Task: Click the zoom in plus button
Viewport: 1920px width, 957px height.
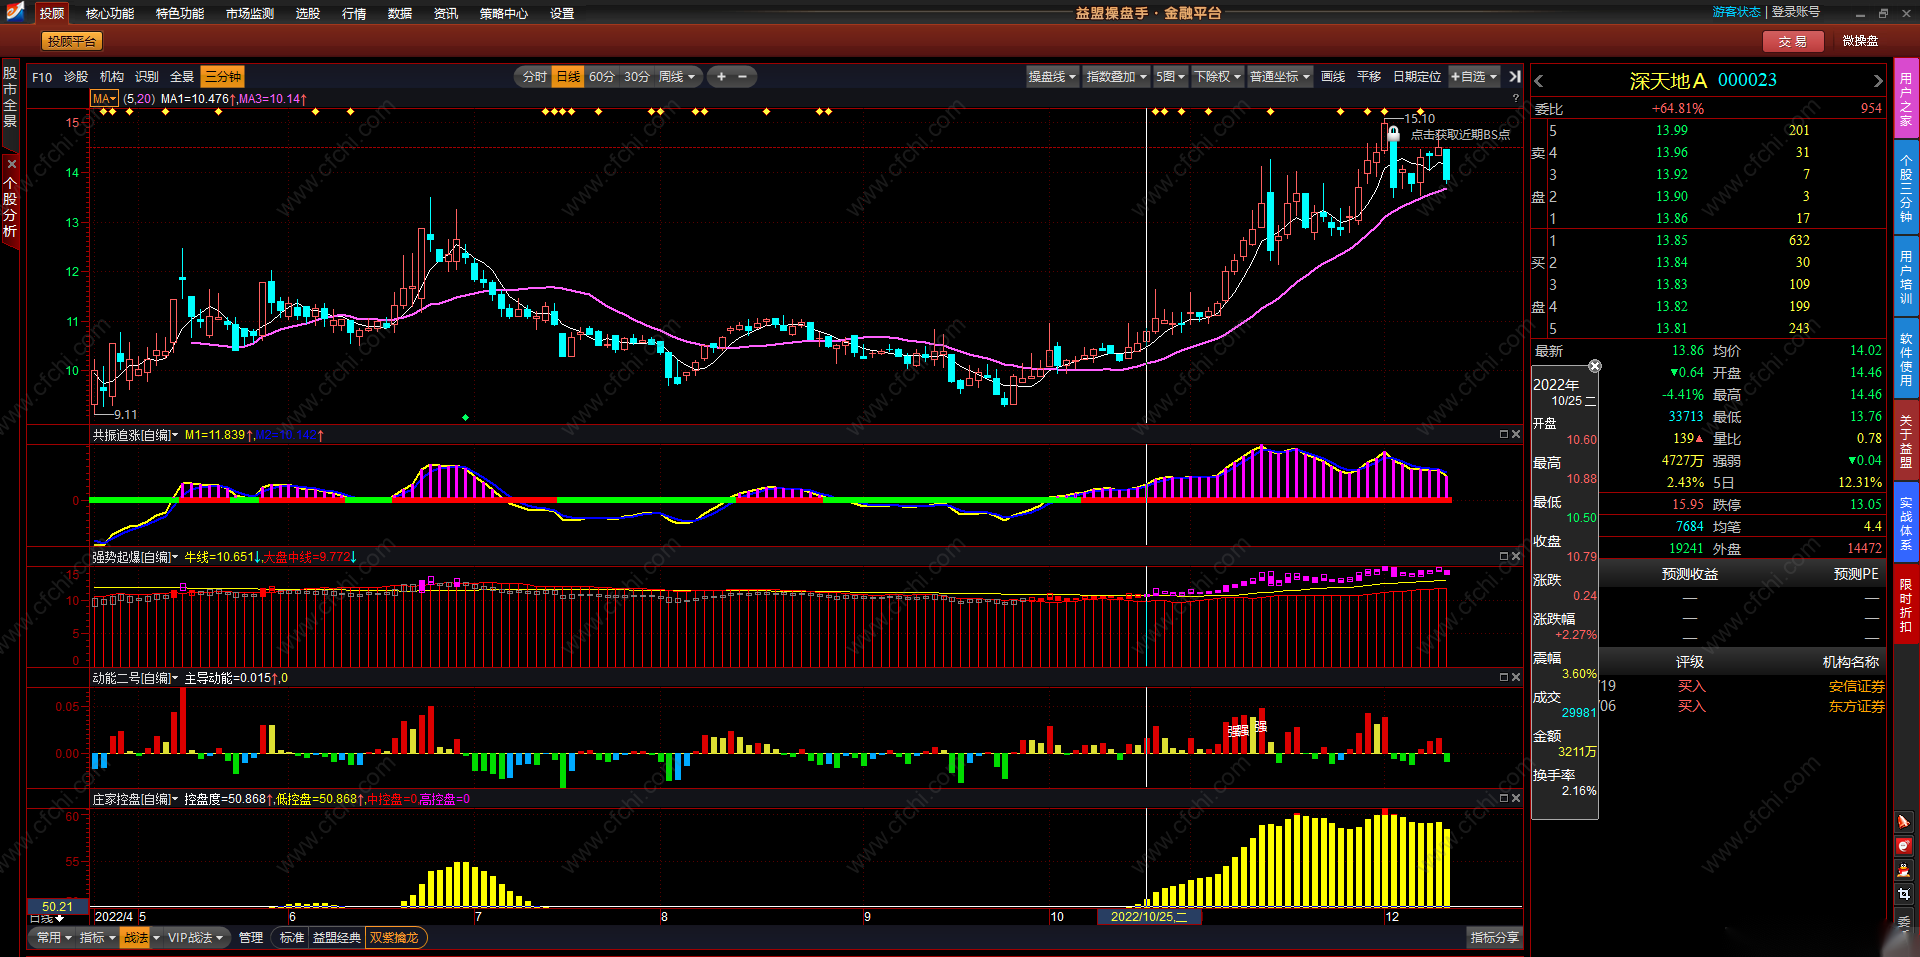Action: (x=721, y=77)
